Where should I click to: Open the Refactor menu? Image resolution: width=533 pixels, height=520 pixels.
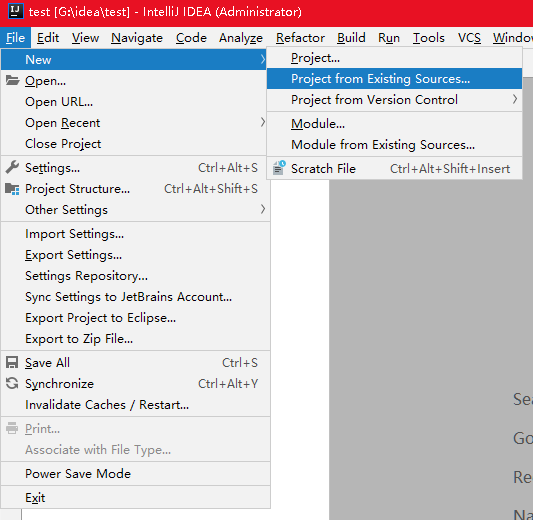pos(300,38)
